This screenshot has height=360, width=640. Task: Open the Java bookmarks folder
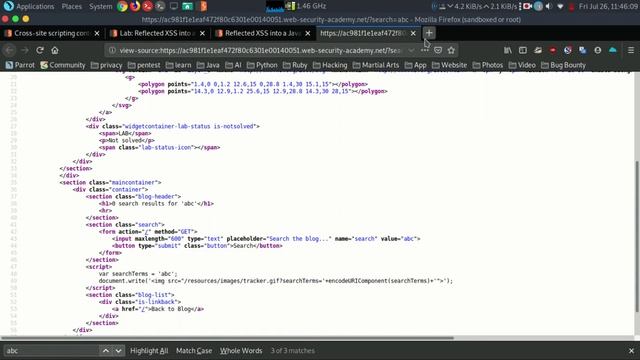[x=208, y=65]
